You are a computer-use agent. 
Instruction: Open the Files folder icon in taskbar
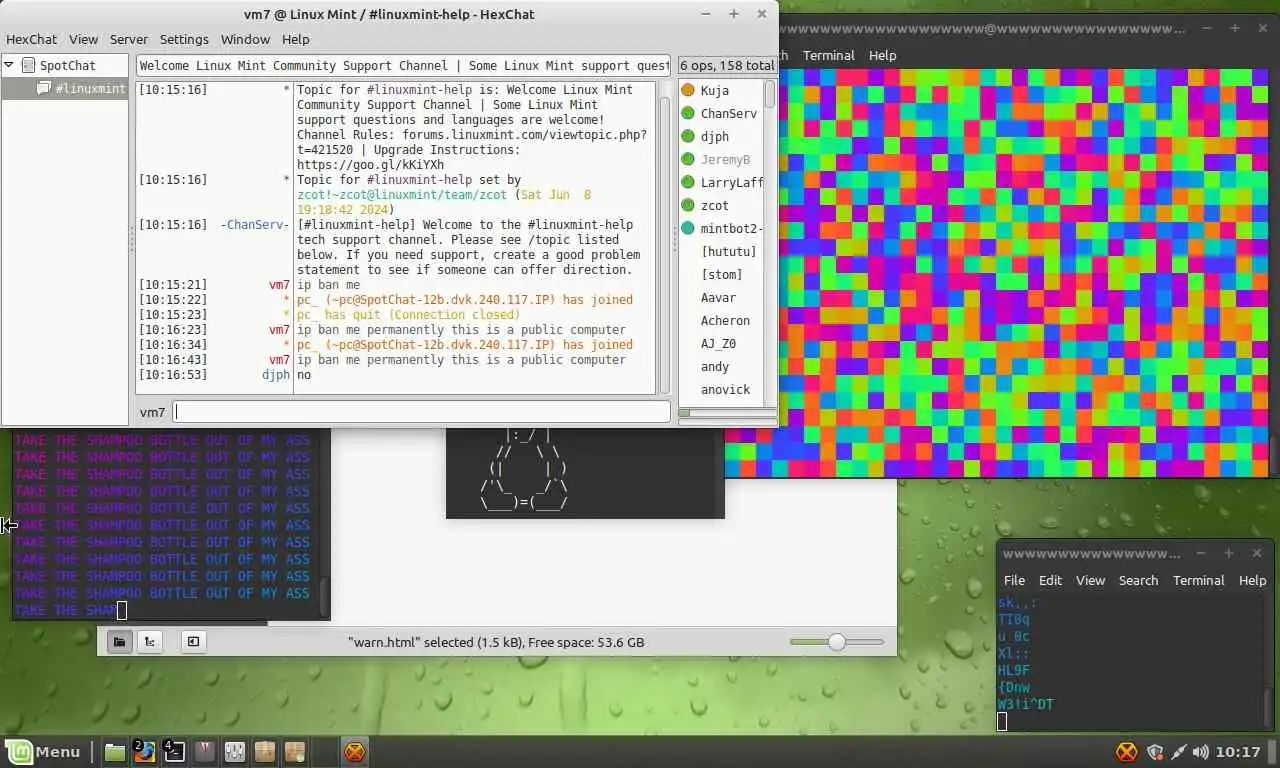point(115,751)
